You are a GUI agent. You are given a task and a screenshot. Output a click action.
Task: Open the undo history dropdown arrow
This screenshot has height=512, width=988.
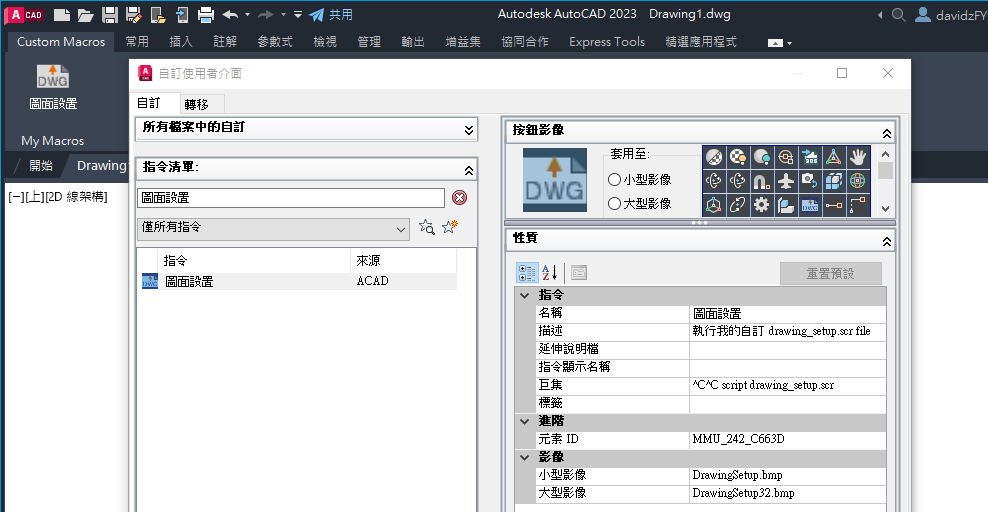(x=247, y=14)
